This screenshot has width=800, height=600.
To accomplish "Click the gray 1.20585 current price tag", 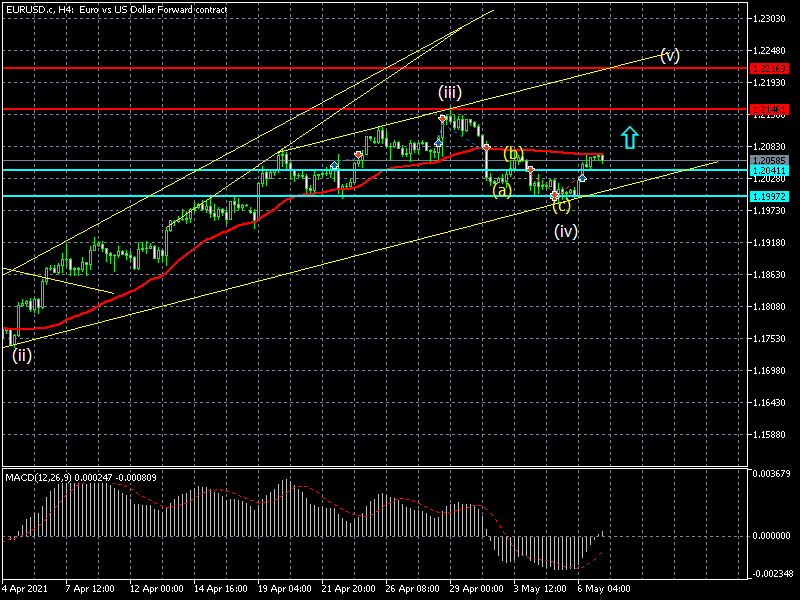I will (769, 161).
